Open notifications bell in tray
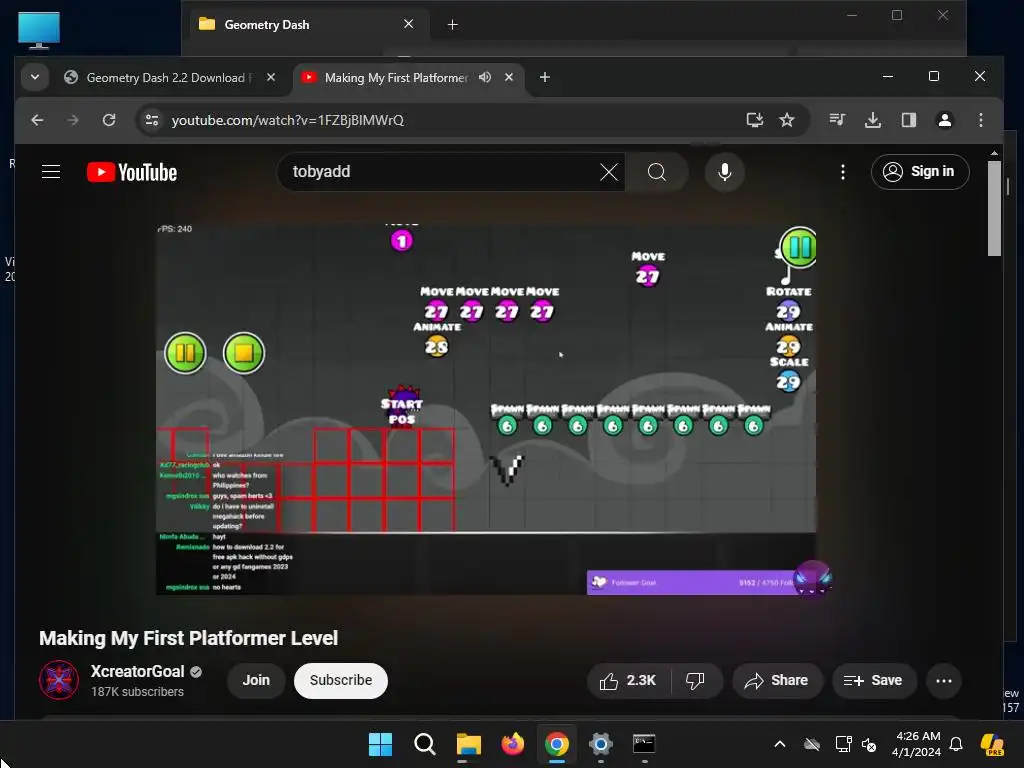 coord(956,744)
